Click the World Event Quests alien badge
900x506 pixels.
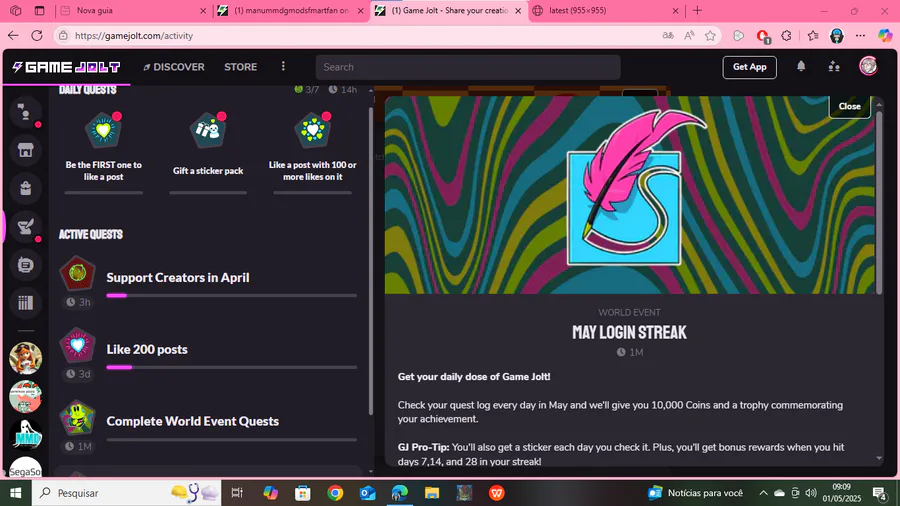pyautogui.click(x=77, y=418)
